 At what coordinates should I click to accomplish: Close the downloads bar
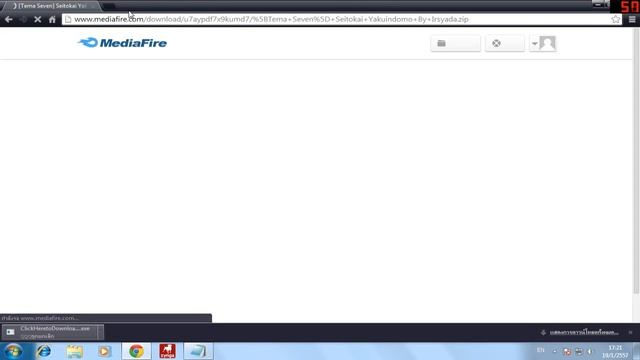631,332
